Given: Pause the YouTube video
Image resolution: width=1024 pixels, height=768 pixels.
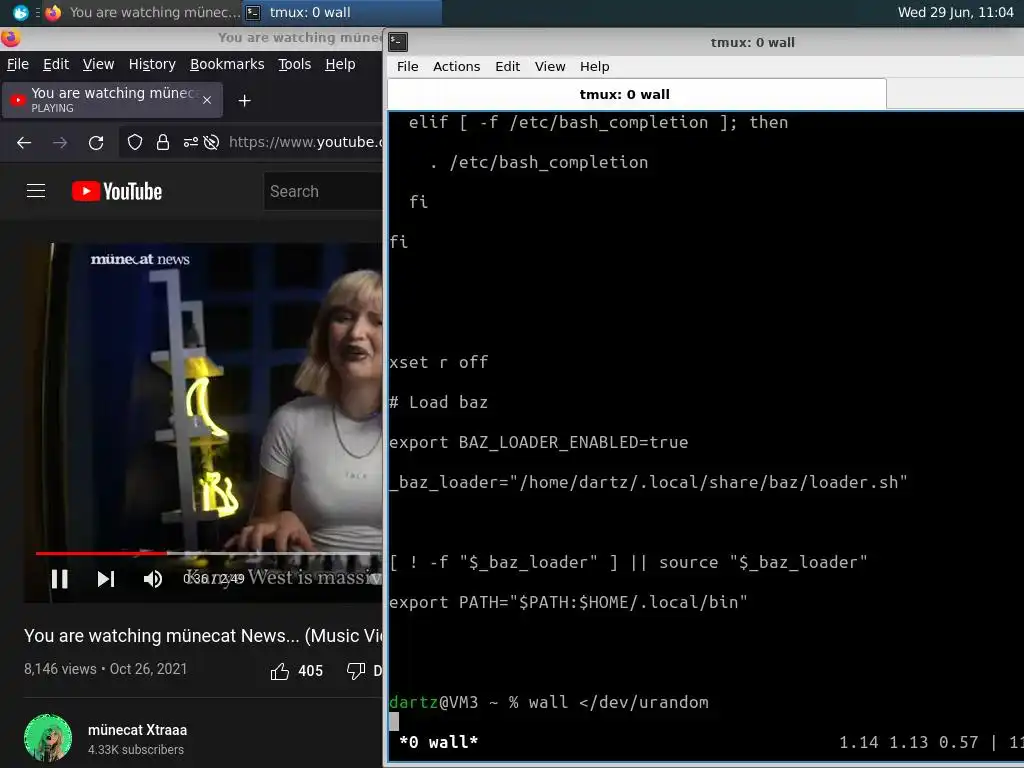Looking at the screenshot, I should click(59, 579).
